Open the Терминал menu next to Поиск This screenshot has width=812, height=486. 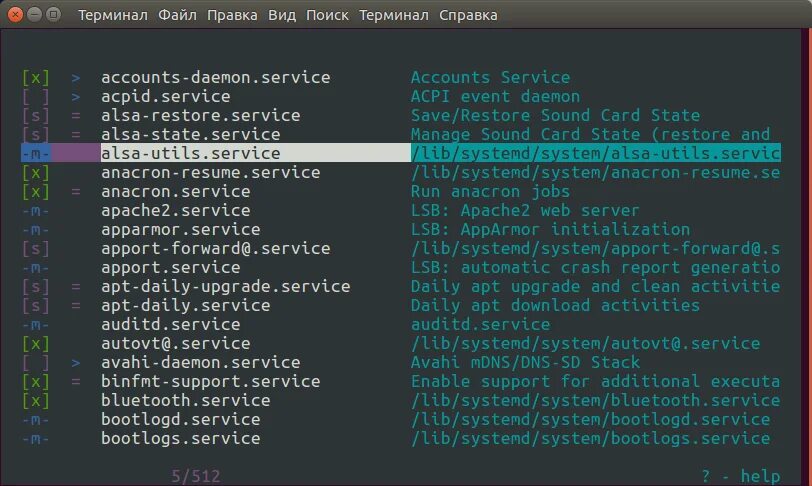[394, 15]
